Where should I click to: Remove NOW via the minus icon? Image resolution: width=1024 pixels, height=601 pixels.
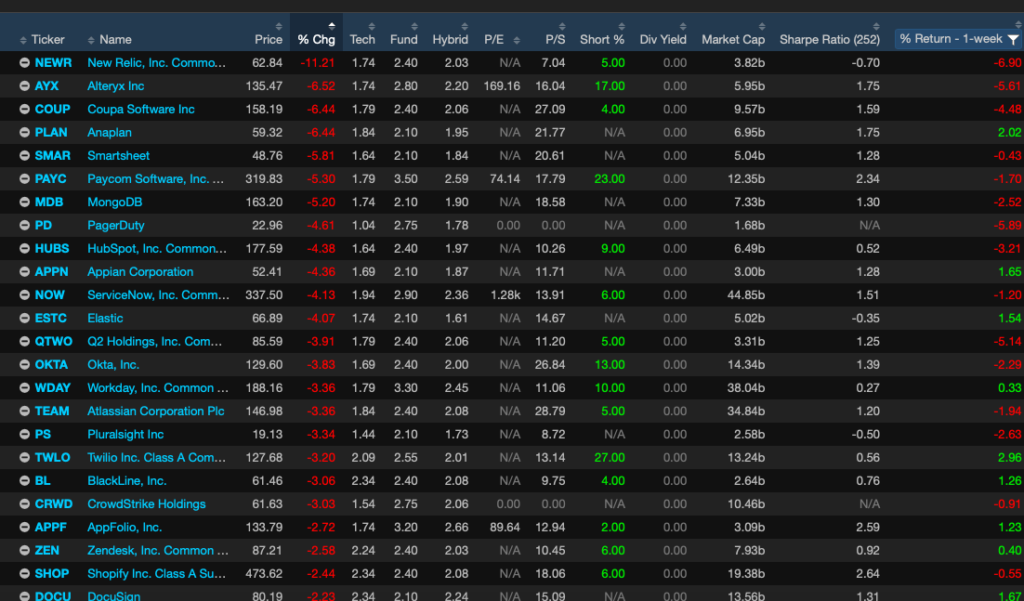point(24,295)
